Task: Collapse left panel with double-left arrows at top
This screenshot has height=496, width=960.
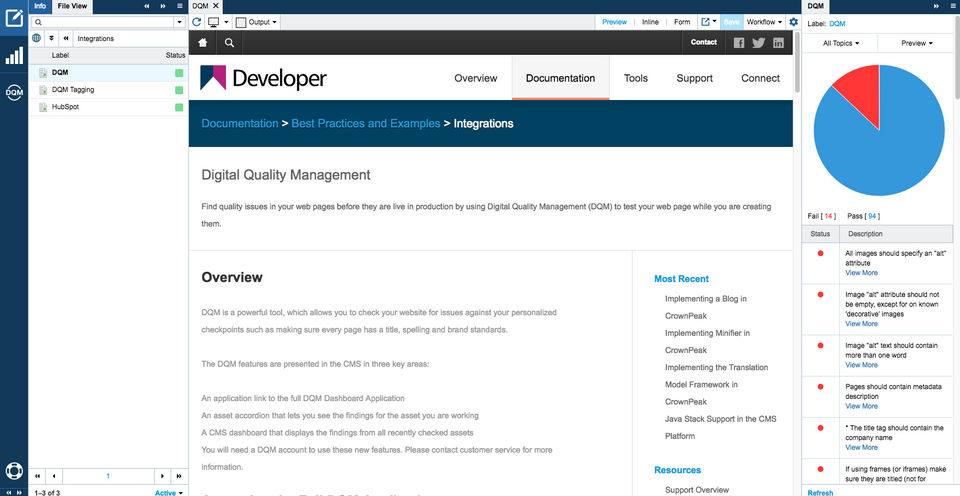Action: [x=147, y=6]
